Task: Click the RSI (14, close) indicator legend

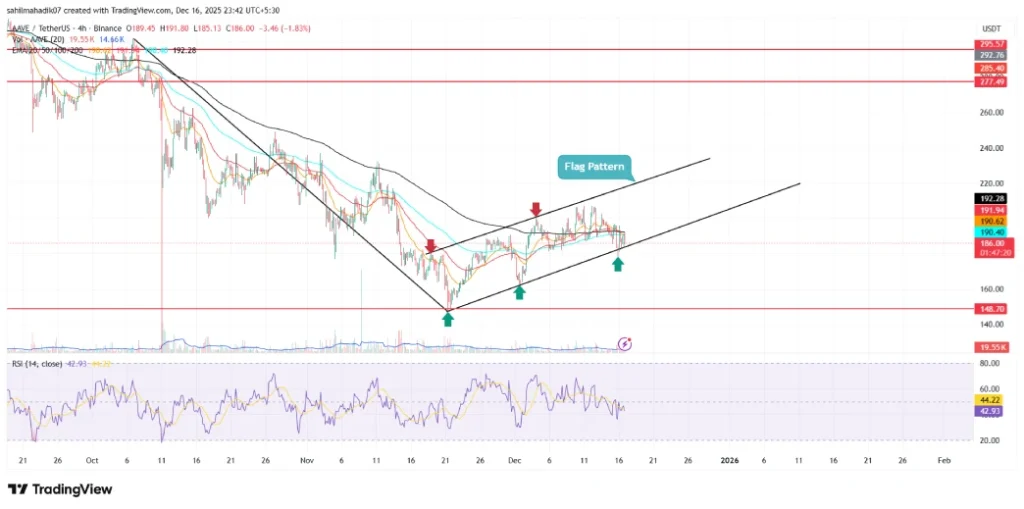Action: [x=35, y=363]
